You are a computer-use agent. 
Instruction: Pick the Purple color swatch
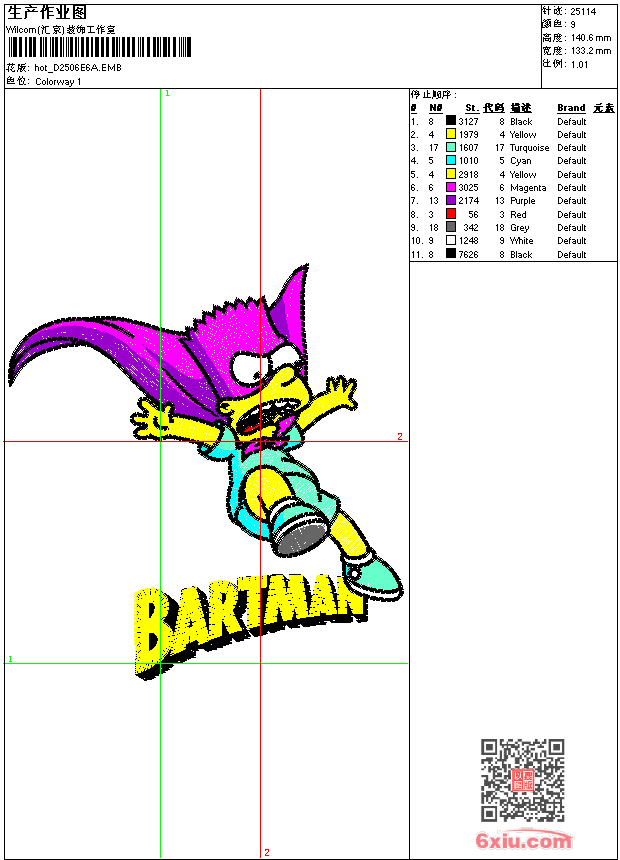[x=450, y=200]
